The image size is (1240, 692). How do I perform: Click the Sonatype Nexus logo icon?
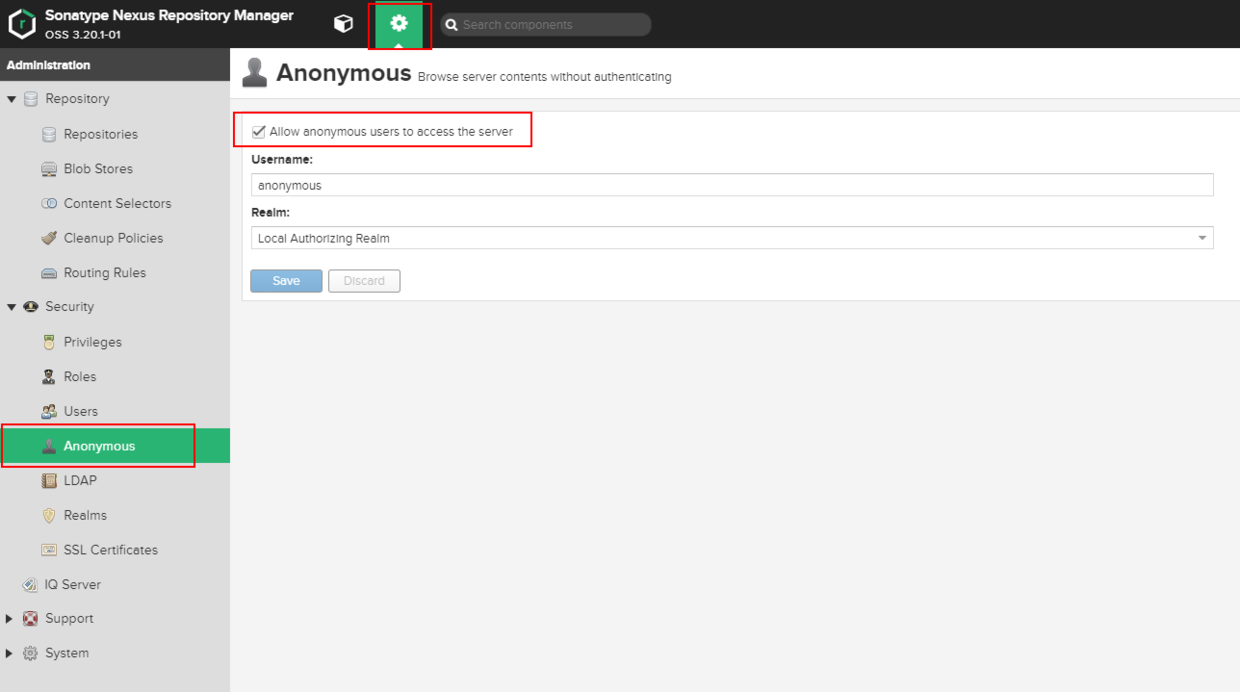22,24
